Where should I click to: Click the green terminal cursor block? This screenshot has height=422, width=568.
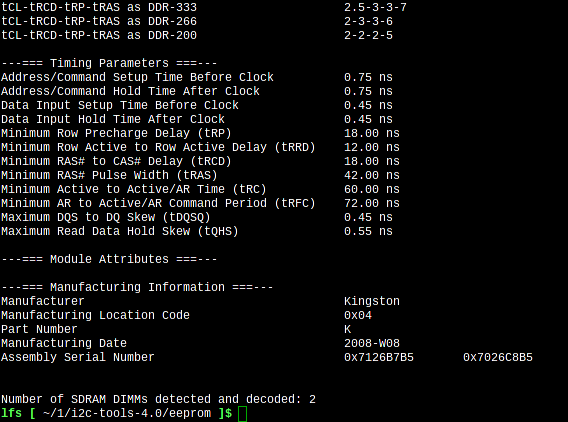242,414
